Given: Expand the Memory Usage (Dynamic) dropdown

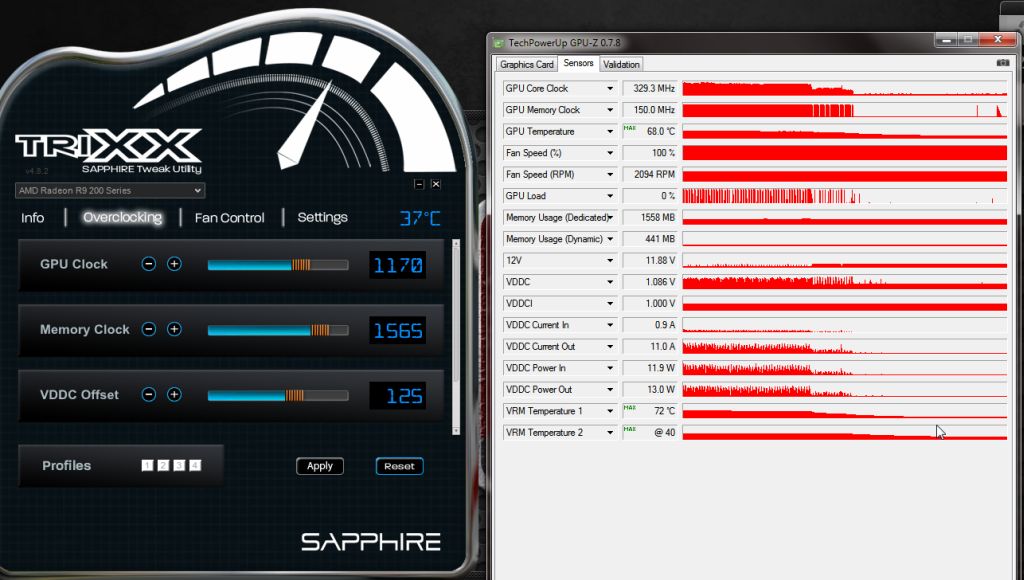Looking at the screenshot, I should pos(610,239).
